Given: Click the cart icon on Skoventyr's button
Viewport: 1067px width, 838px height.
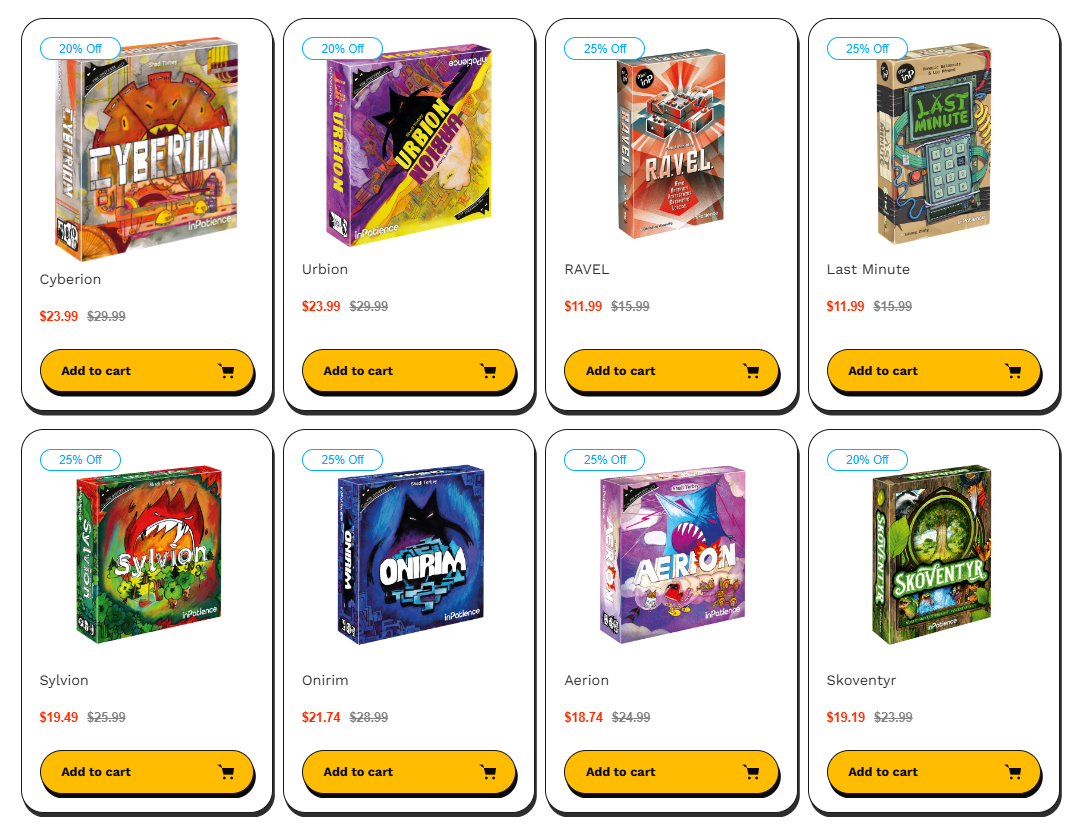Looking at the screenshot, I should point(1013,772).
